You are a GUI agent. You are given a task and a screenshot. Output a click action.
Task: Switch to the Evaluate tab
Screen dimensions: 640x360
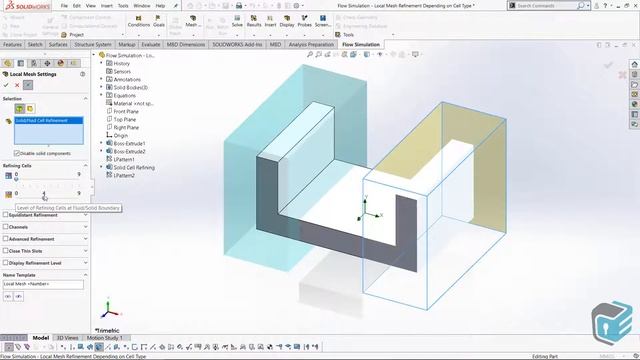pos(151,44)
